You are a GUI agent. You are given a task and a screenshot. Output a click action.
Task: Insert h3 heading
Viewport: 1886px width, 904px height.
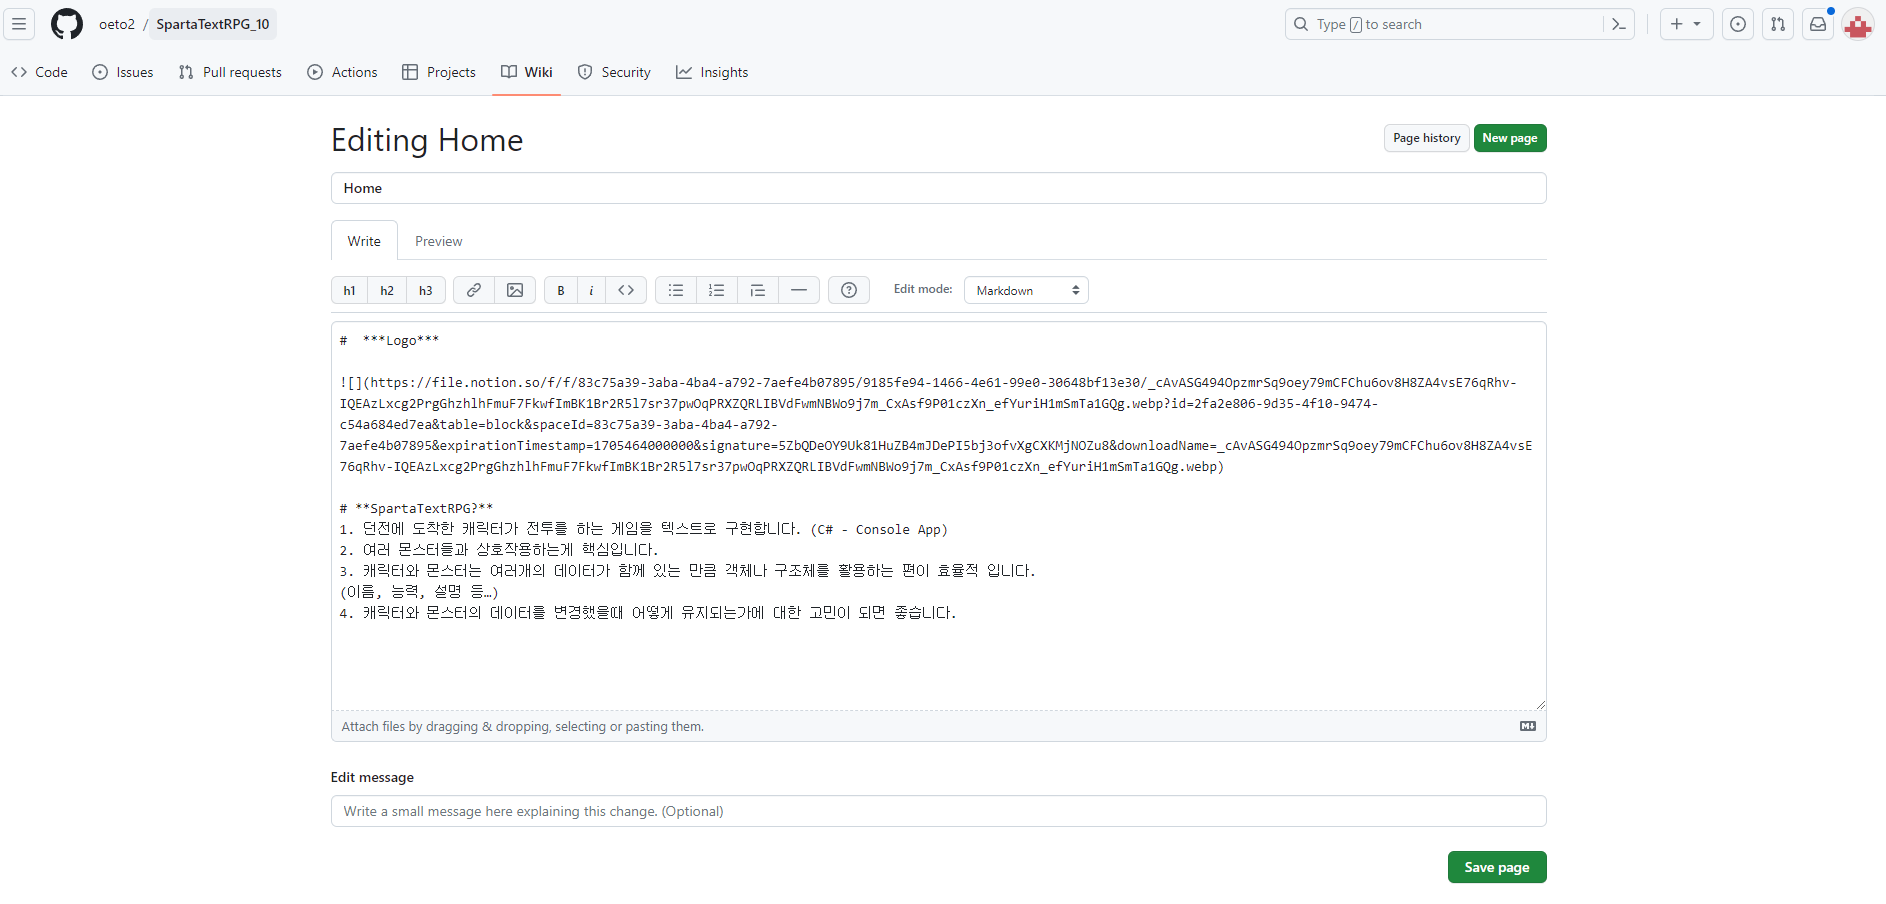[x=426, y=290]
